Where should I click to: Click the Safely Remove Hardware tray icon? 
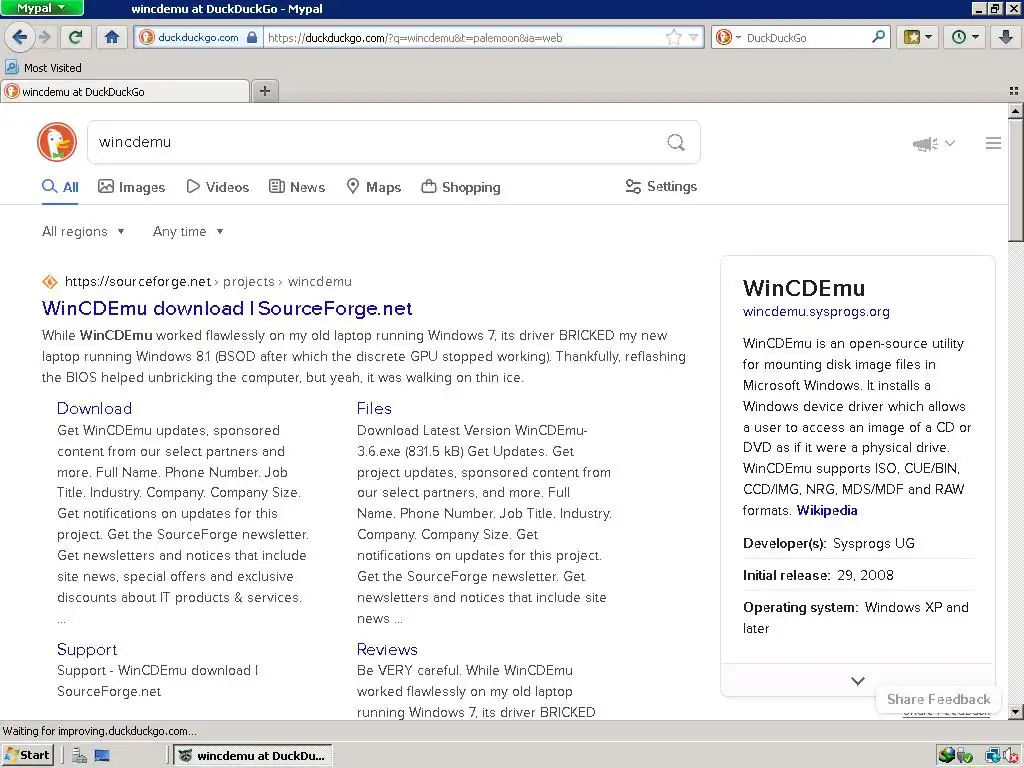click(965, 756)
